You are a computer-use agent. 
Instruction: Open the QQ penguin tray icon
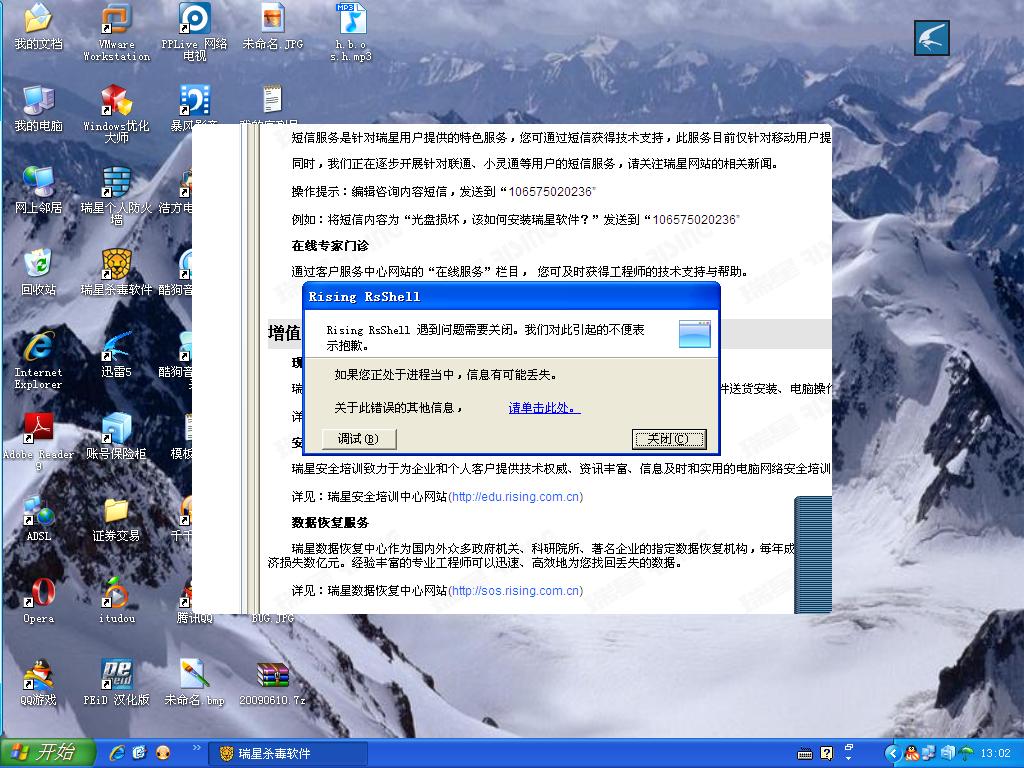(x=912, y=754)
